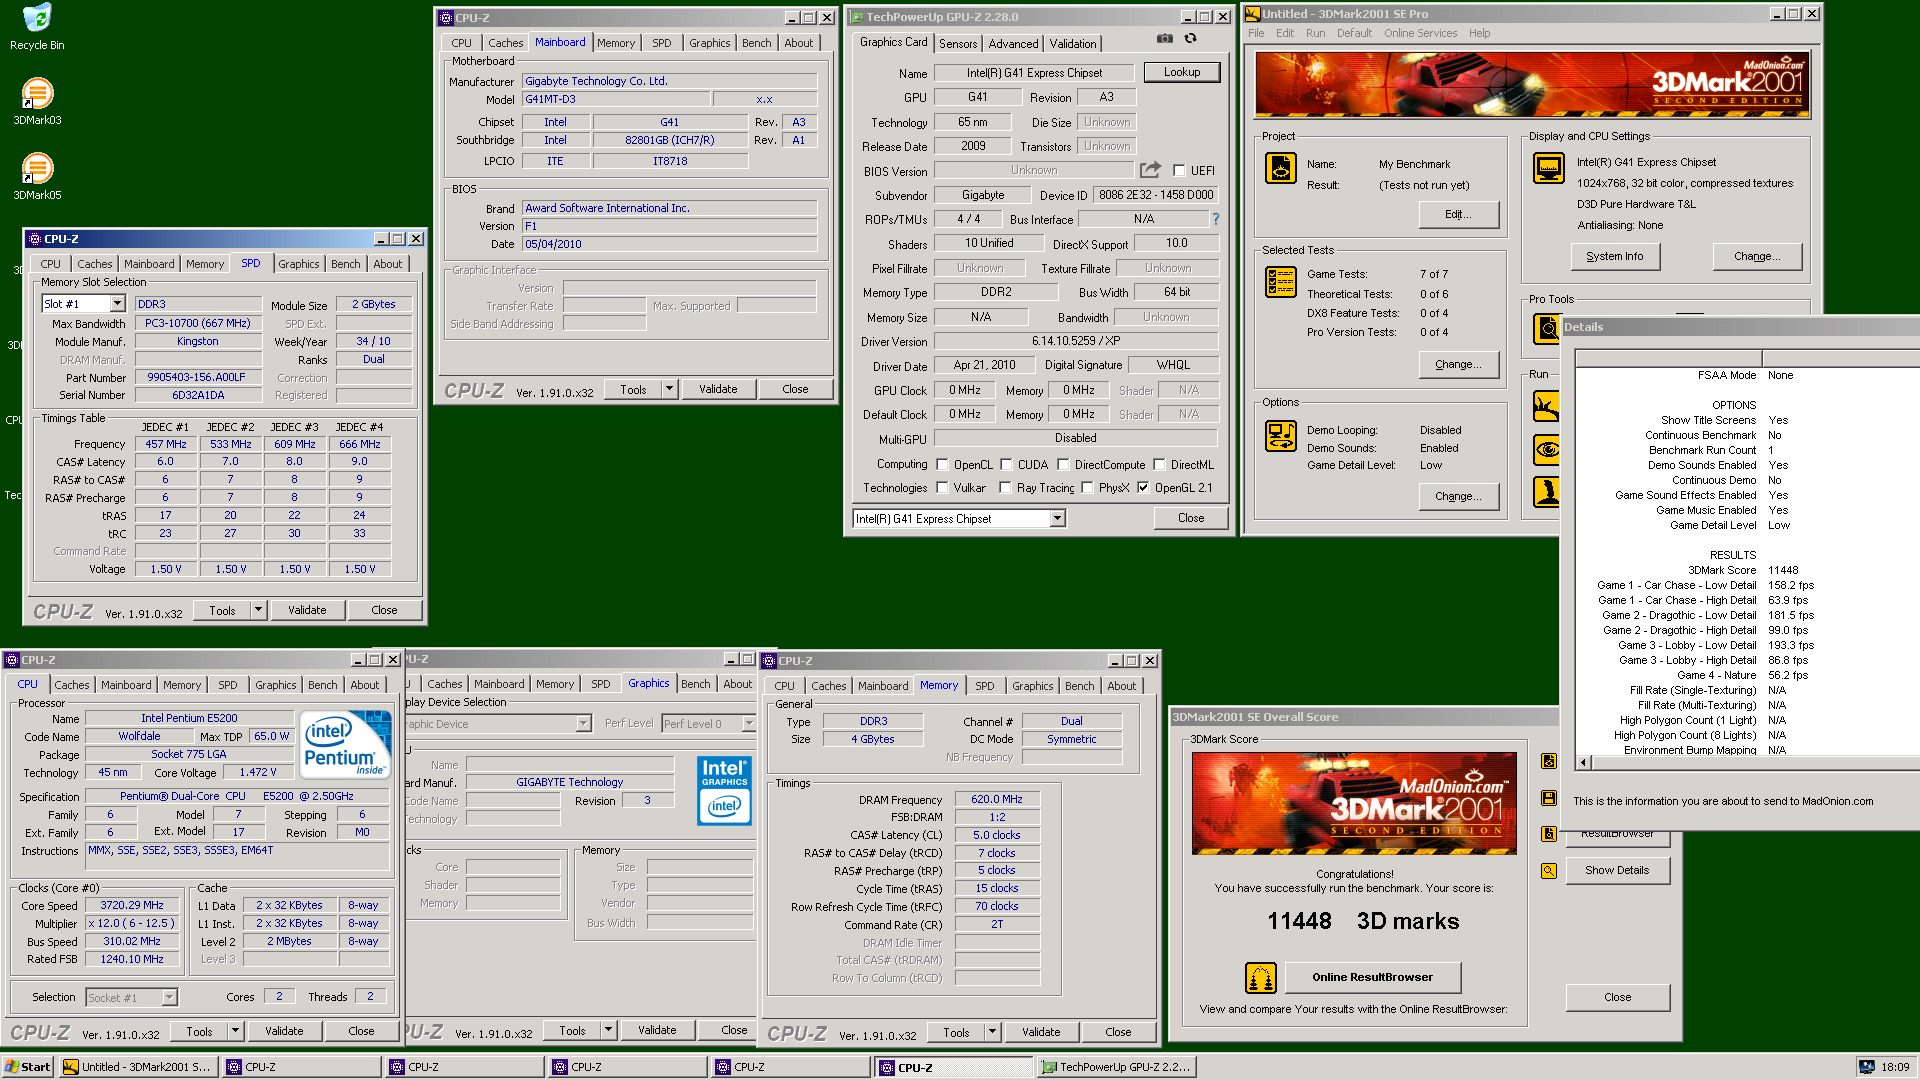The width and height of the screenshot is (1920, 1080).
Task: Click System Info button in 3DMark
Action: coord(1614,257)
